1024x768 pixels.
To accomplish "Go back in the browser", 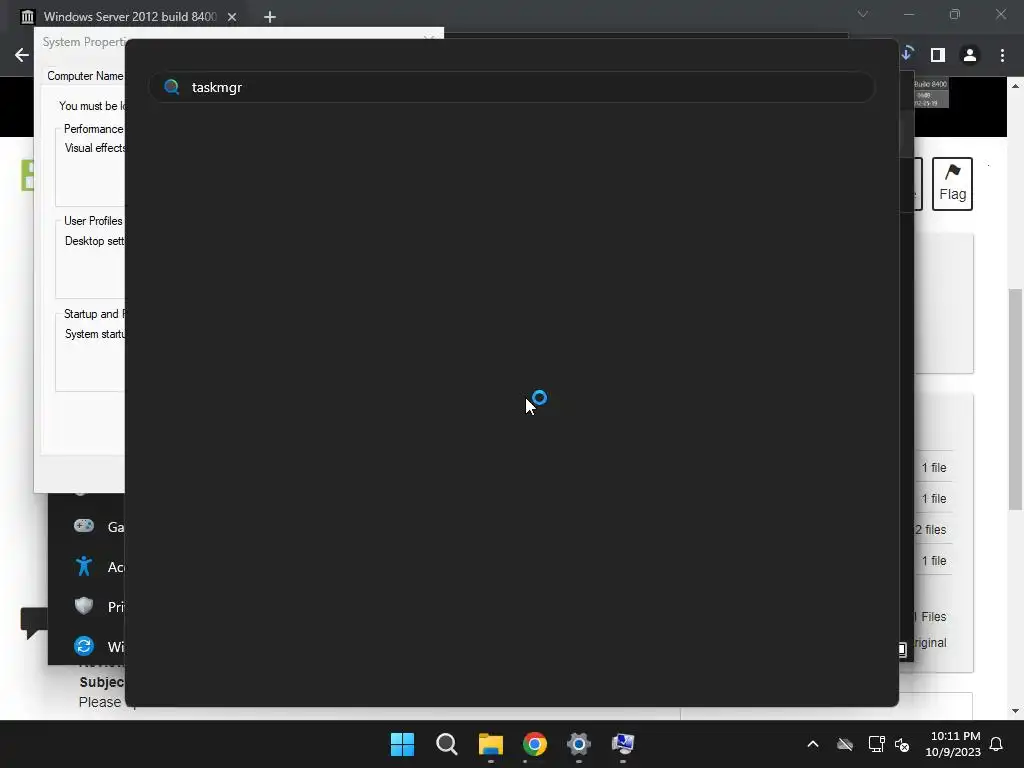I will coord(22,55).
